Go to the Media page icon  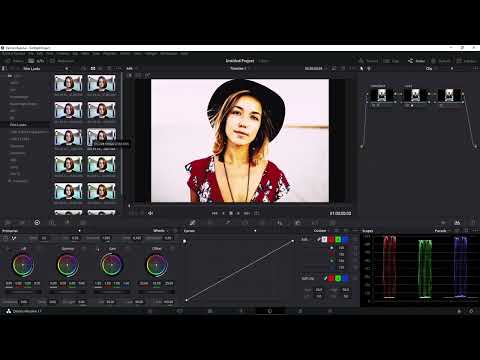[150, 311]
